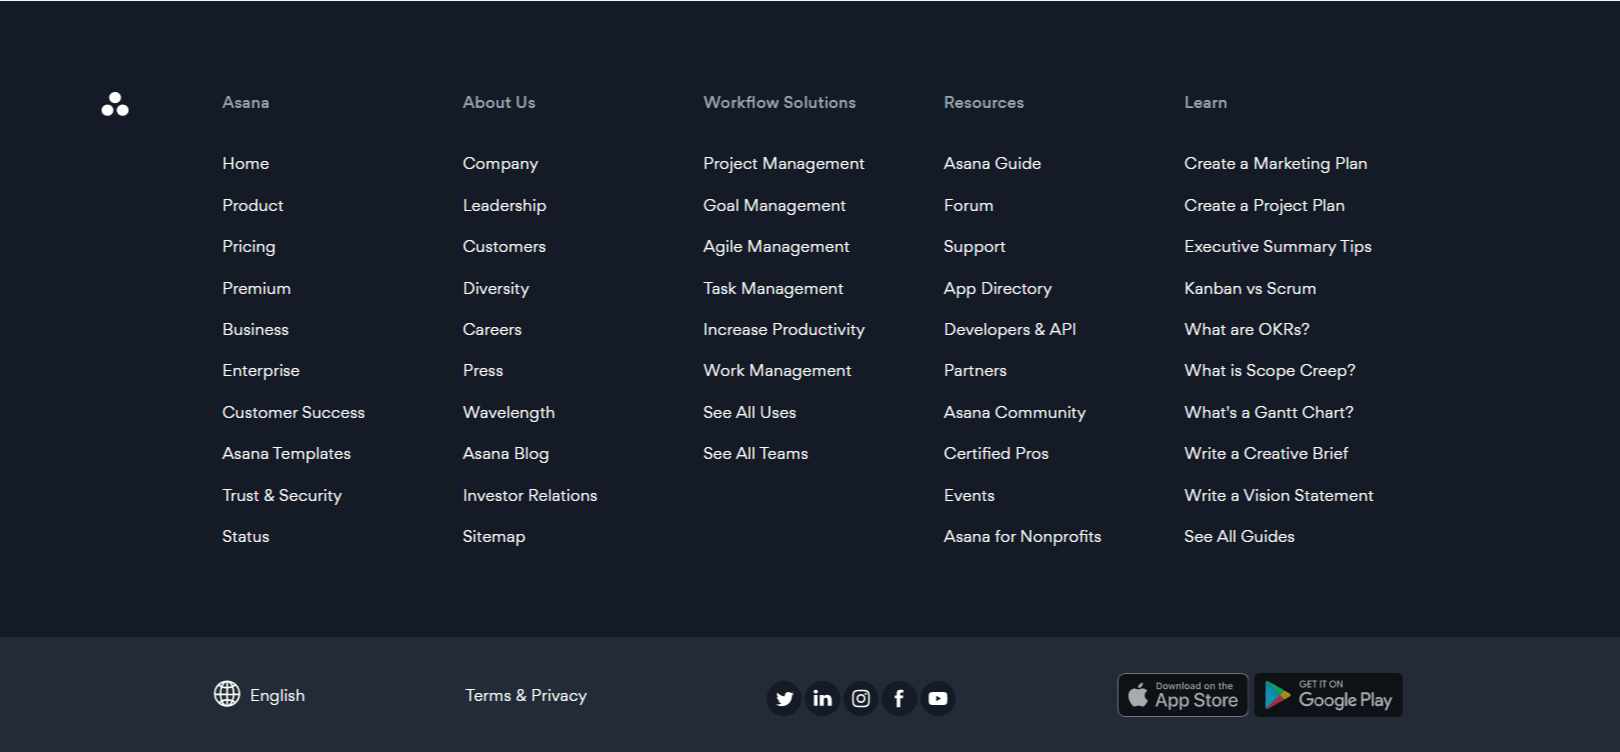1620x752 pixels.
Task: Open the Press link
Action: (483, 370)
